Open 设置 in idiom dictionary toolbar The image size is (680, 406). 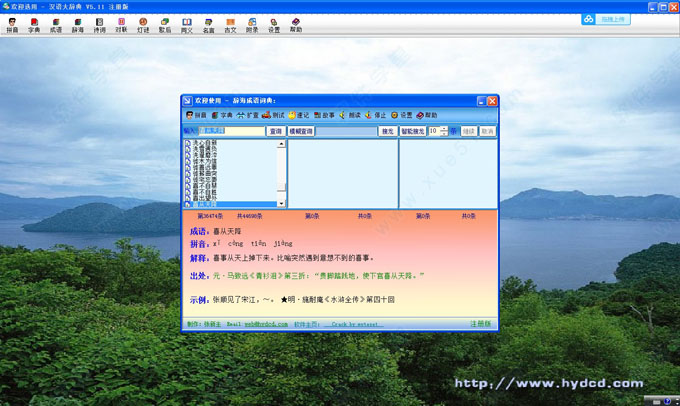point(402,115)
